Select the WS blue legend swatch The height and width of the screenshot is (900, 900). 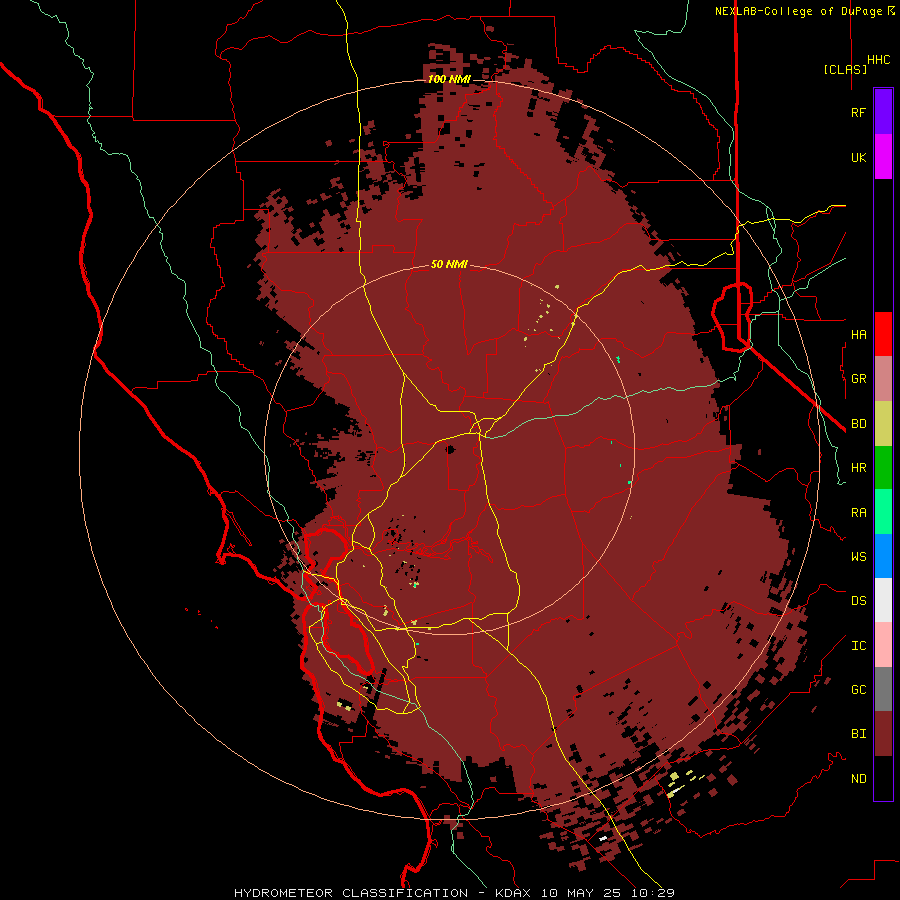click(883, 556)
